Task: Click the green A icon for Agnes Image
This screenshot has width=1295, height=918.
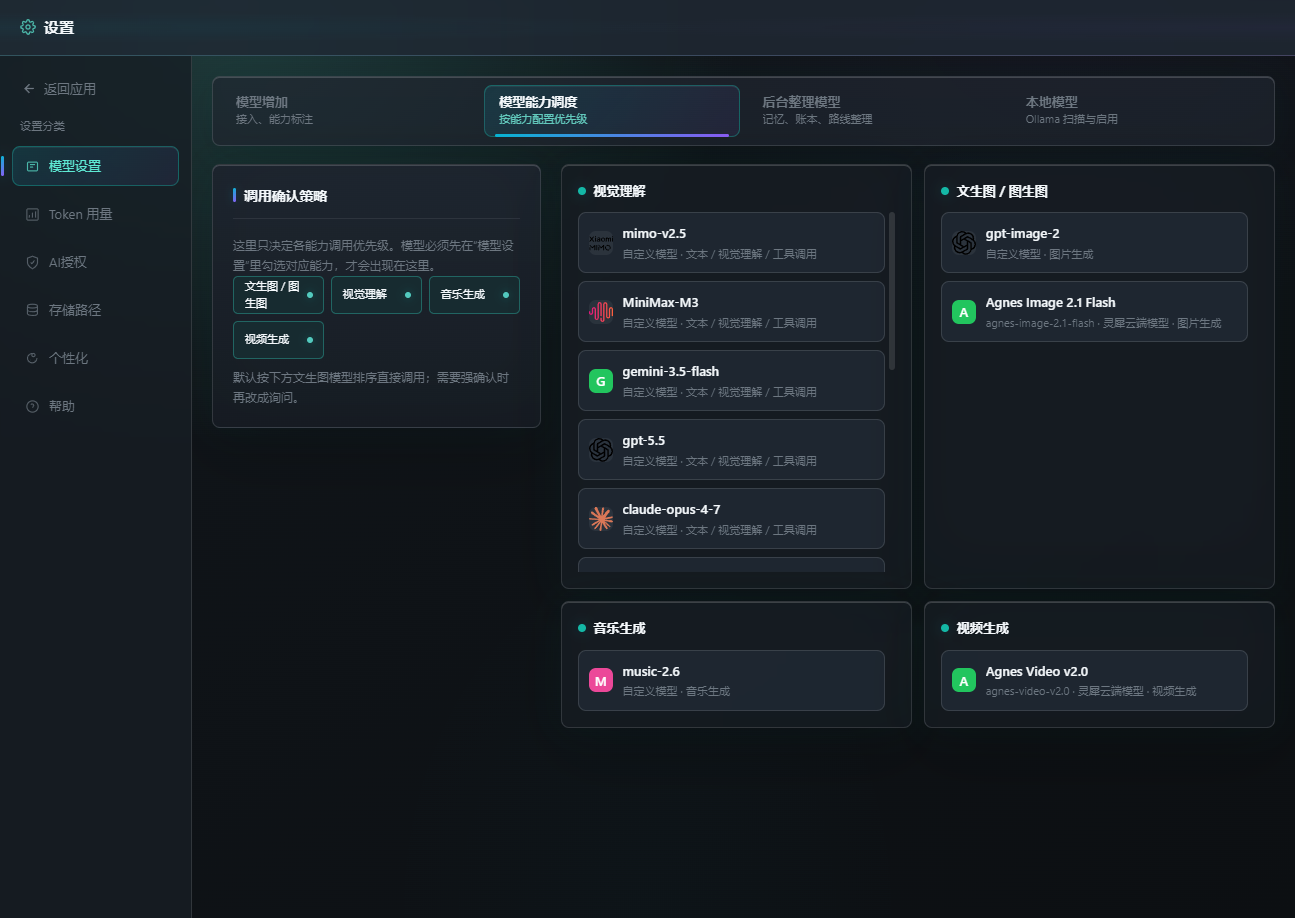Action: click(x=964, y=312)
